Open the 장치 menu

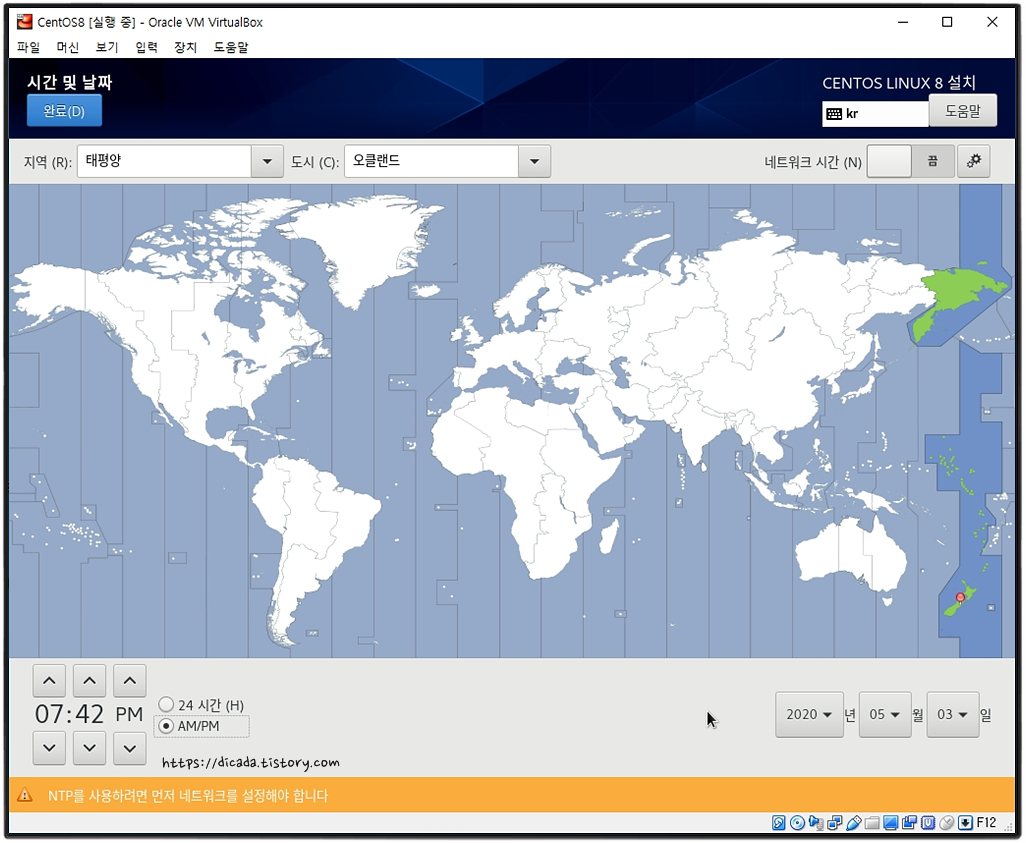pos(185,47)
